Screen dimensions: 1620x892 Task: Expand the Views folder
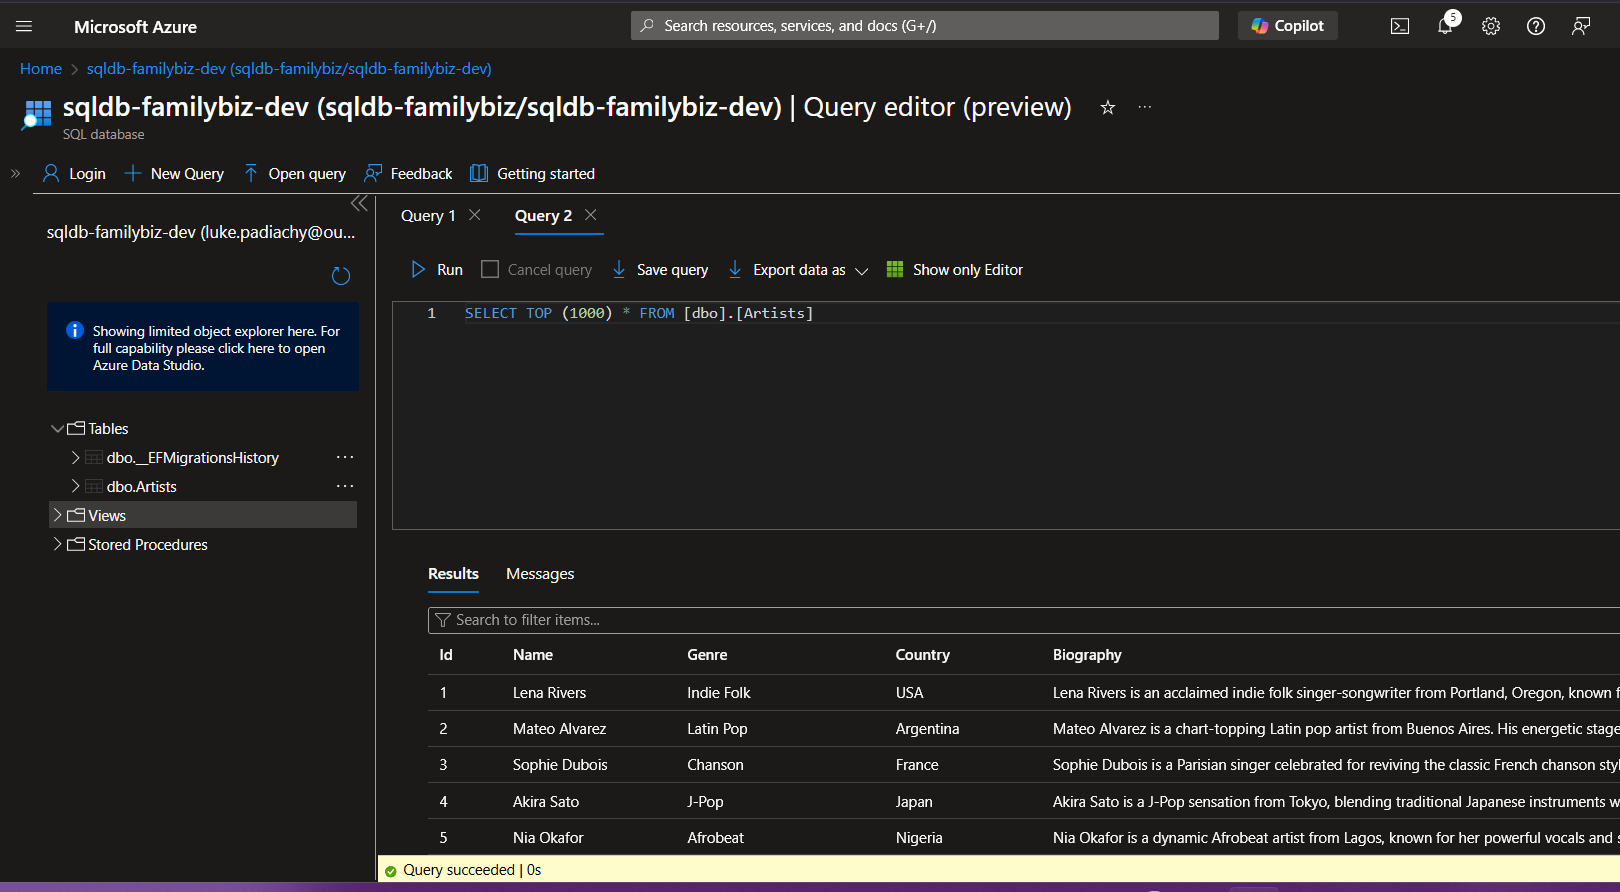[x=57, y=515]
